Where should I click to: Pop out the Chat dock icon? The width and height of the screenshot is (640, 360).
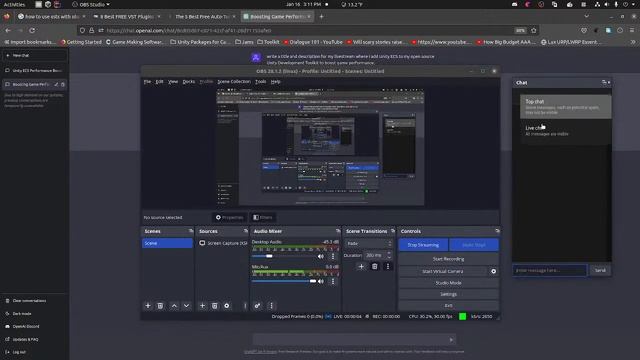[x=604, y=82]
